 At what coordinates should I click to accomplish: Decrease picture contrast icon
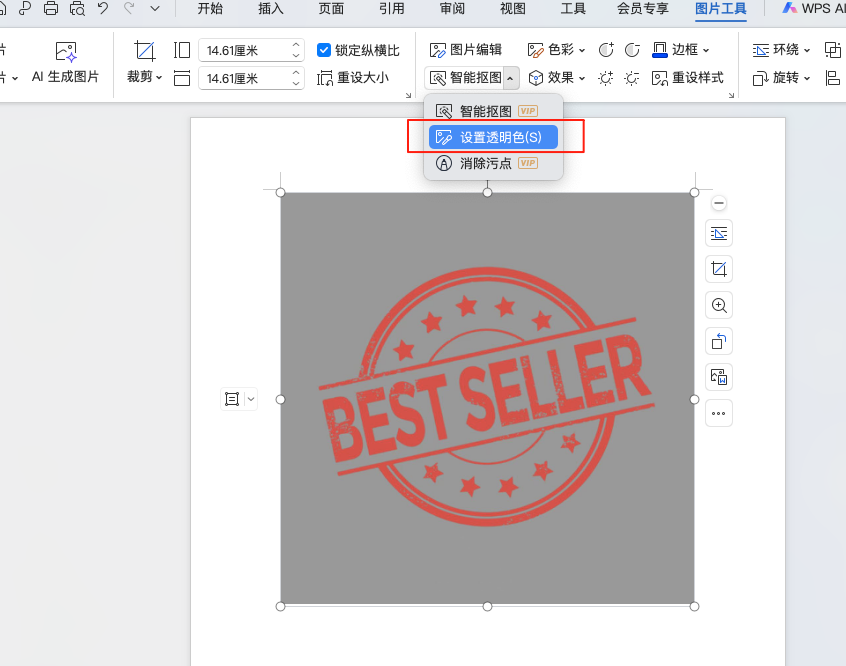click(x=632, y=50)
